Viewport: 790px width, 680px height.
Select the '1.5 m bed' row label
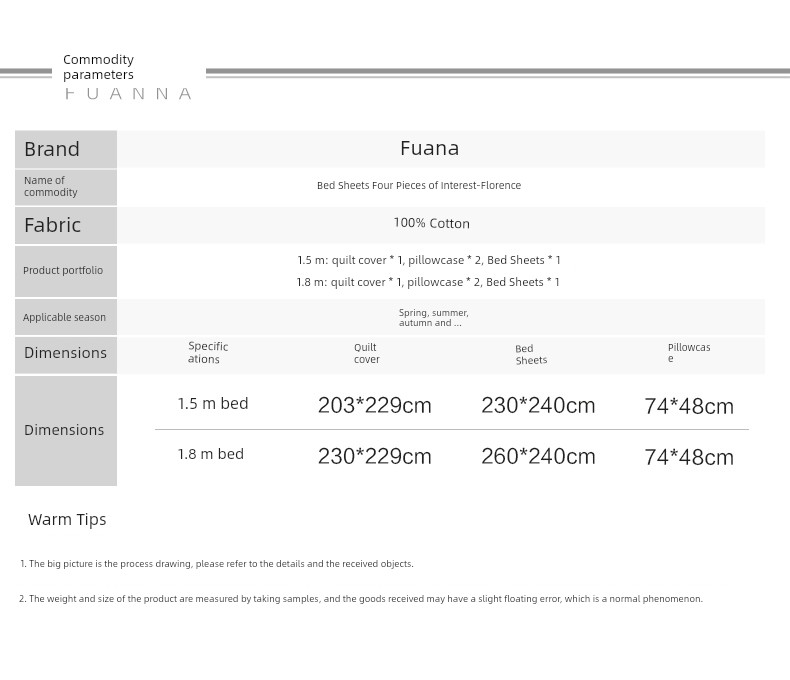pyautogui.click(x=213, y=403)
